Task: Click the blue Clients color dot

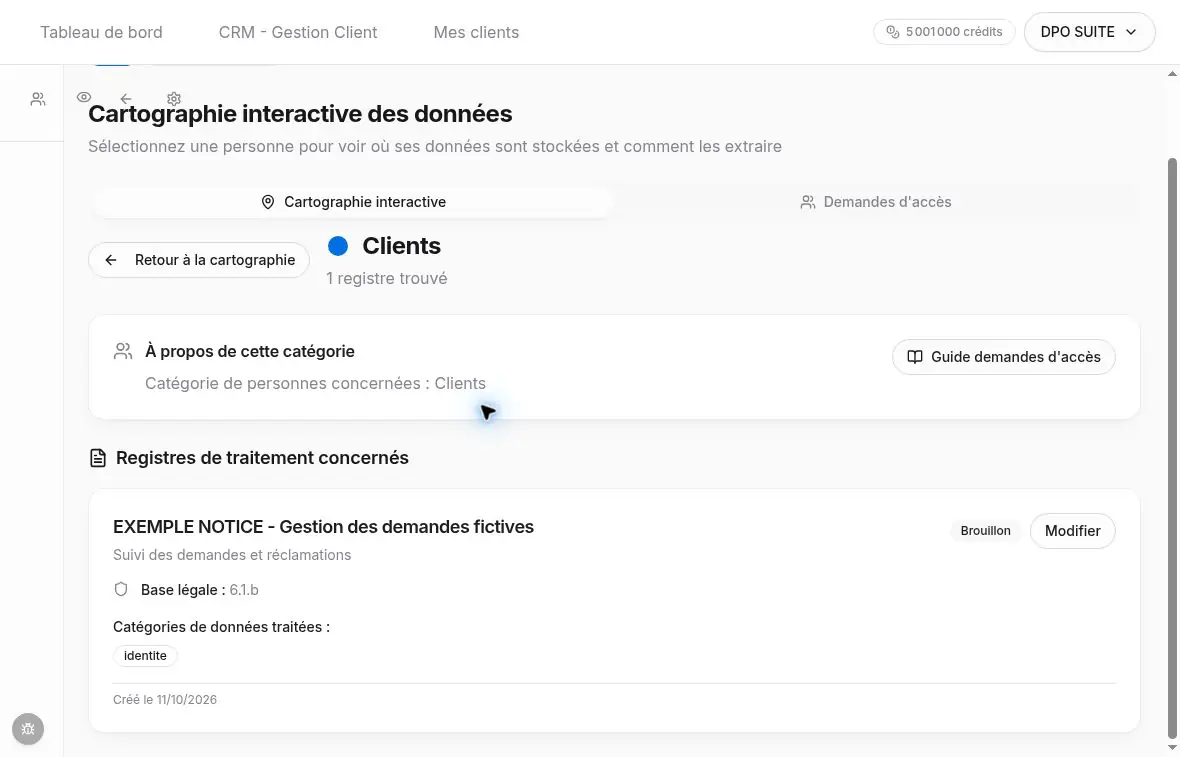Action: pos(338,246)
